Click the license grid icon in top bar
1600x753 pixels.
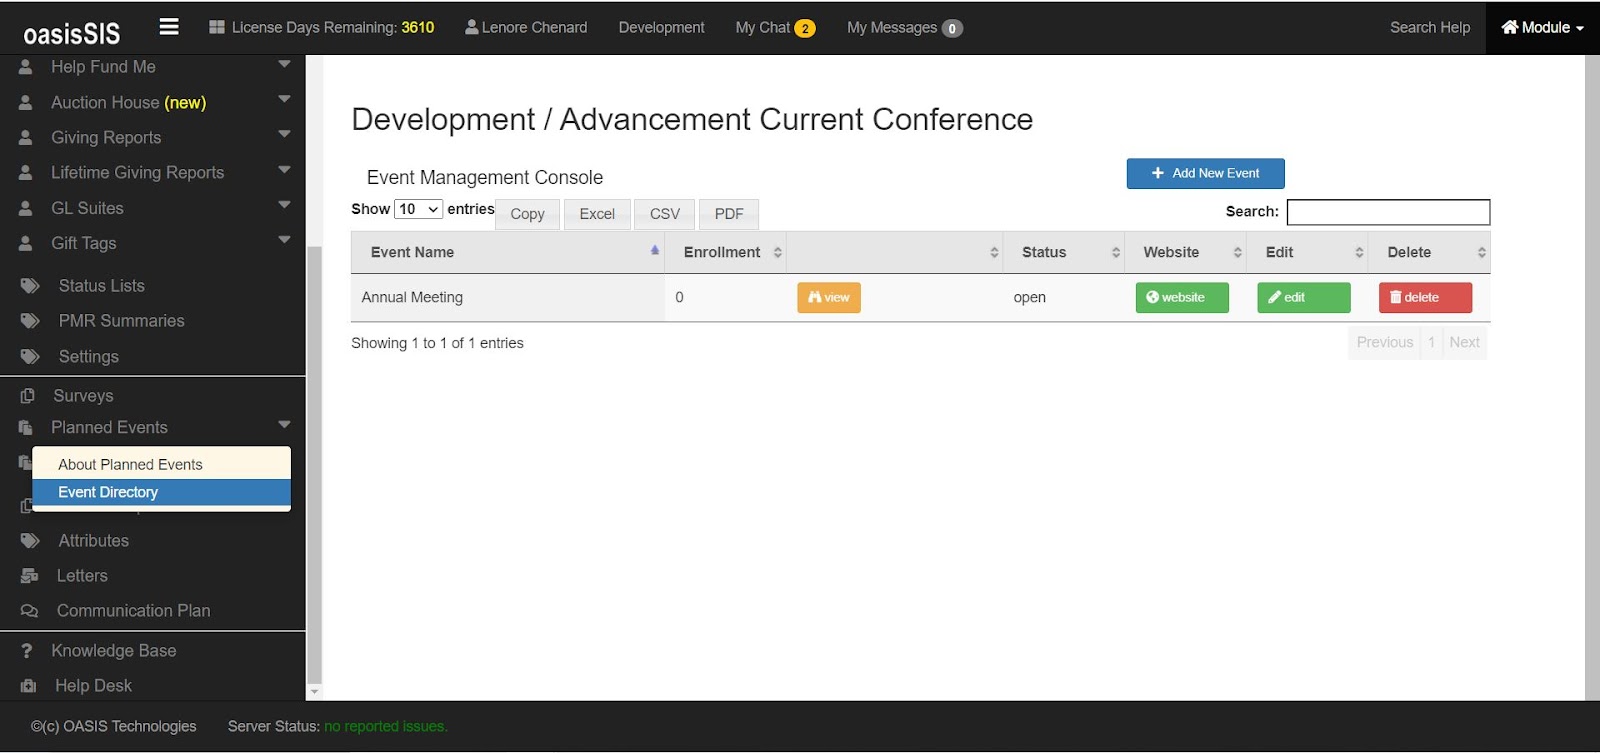217,27
